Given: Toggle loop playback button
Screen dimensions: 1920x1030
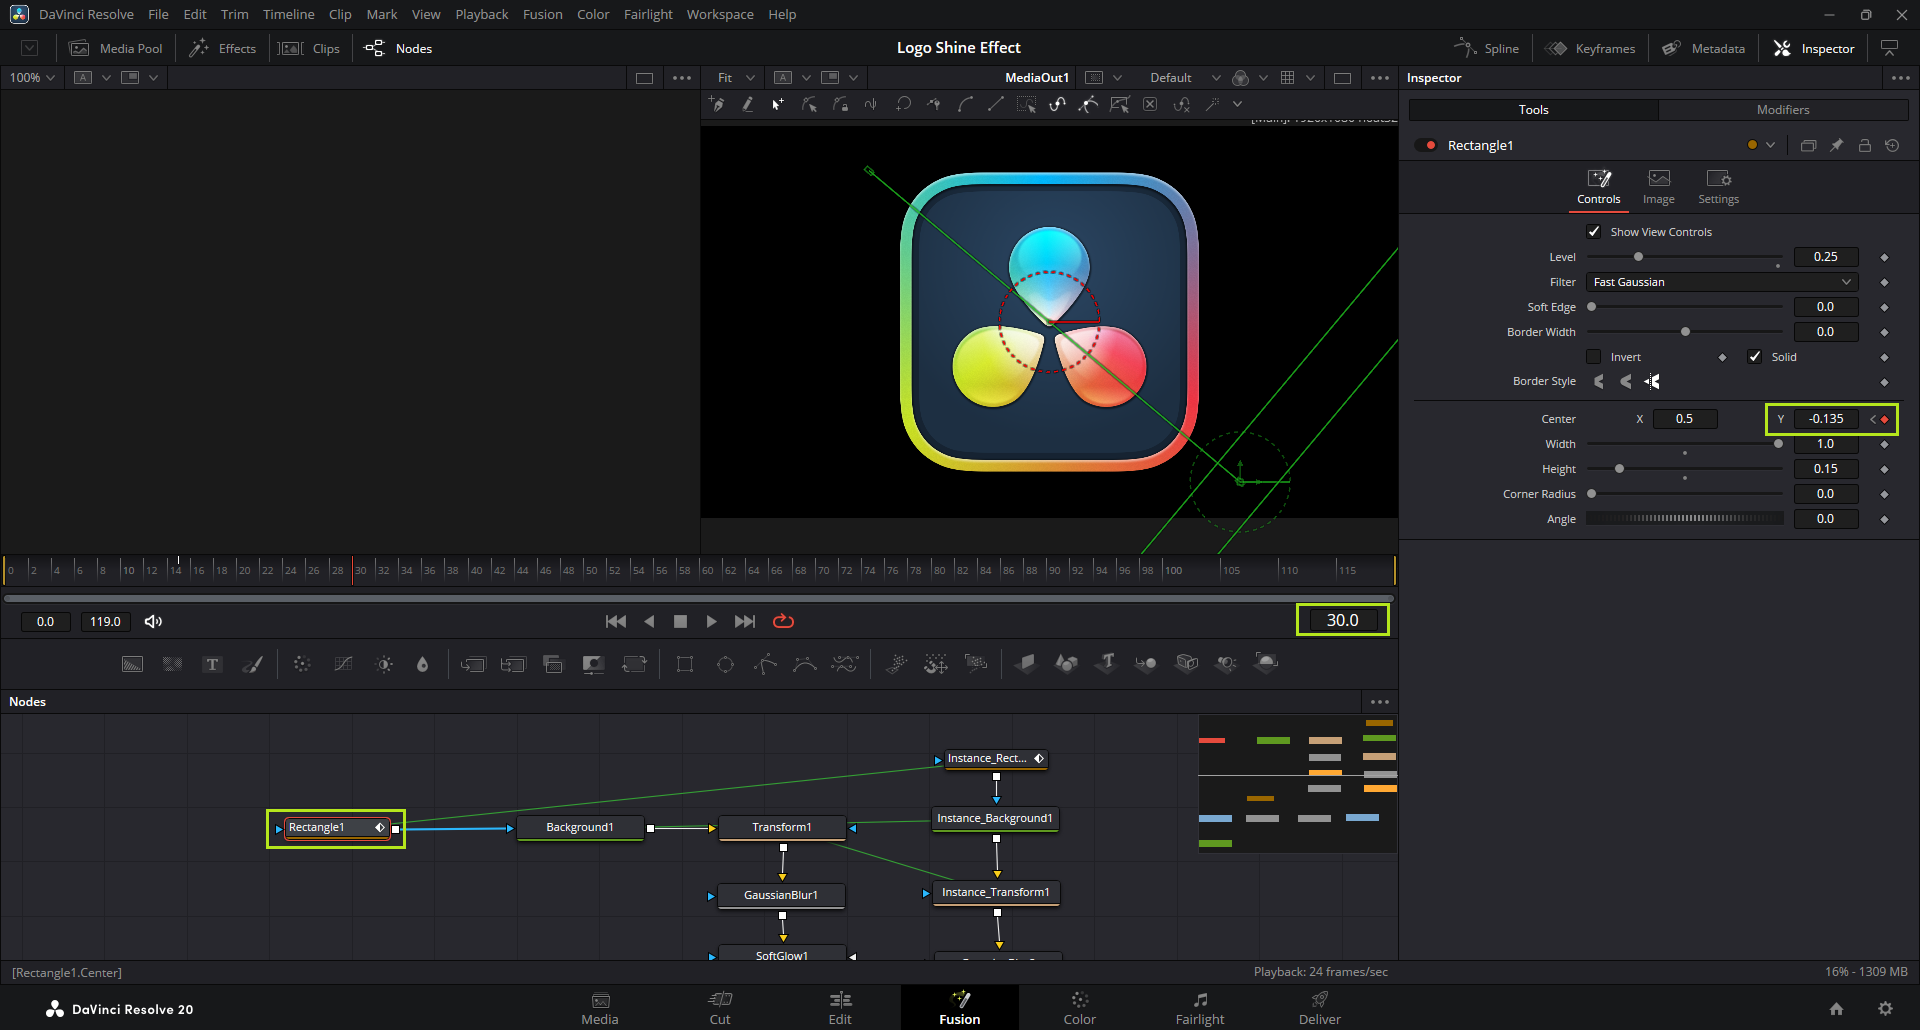Looking at the screenshot, I should (783, 621).
